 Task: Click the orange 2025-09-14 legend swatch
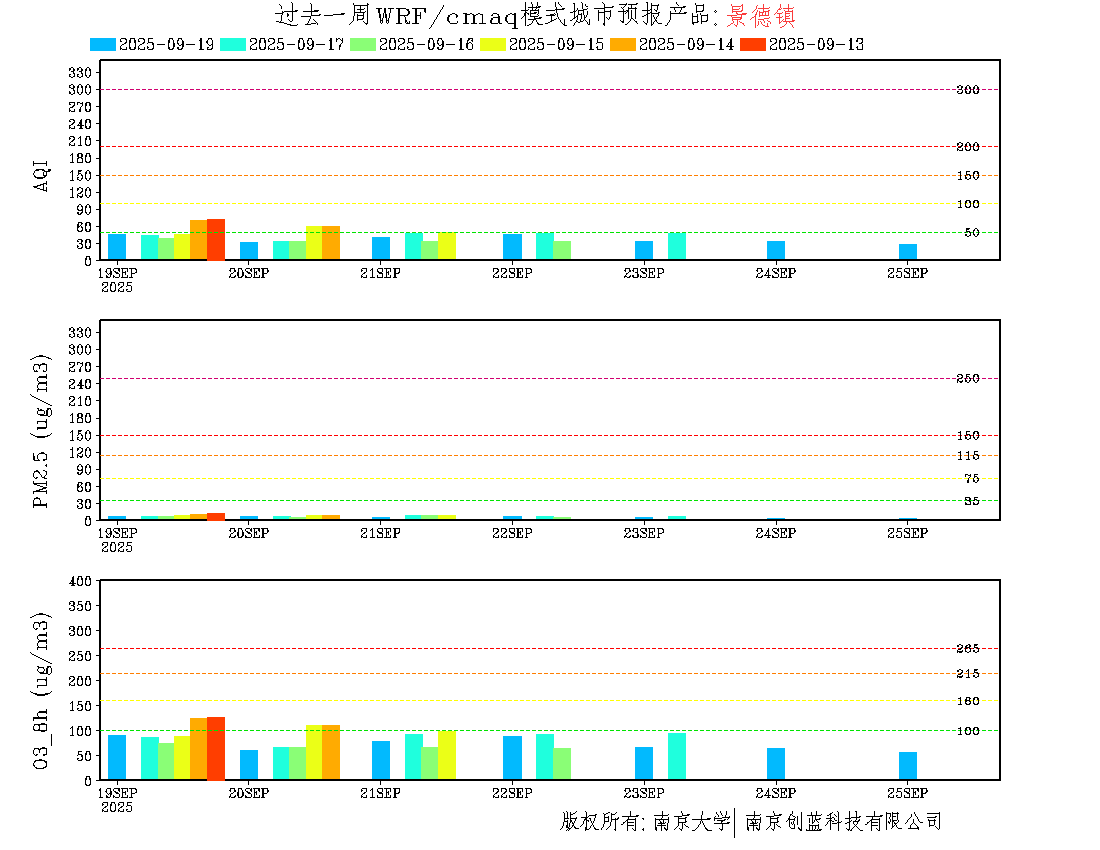pyautogui.click(x=623, y=44)
